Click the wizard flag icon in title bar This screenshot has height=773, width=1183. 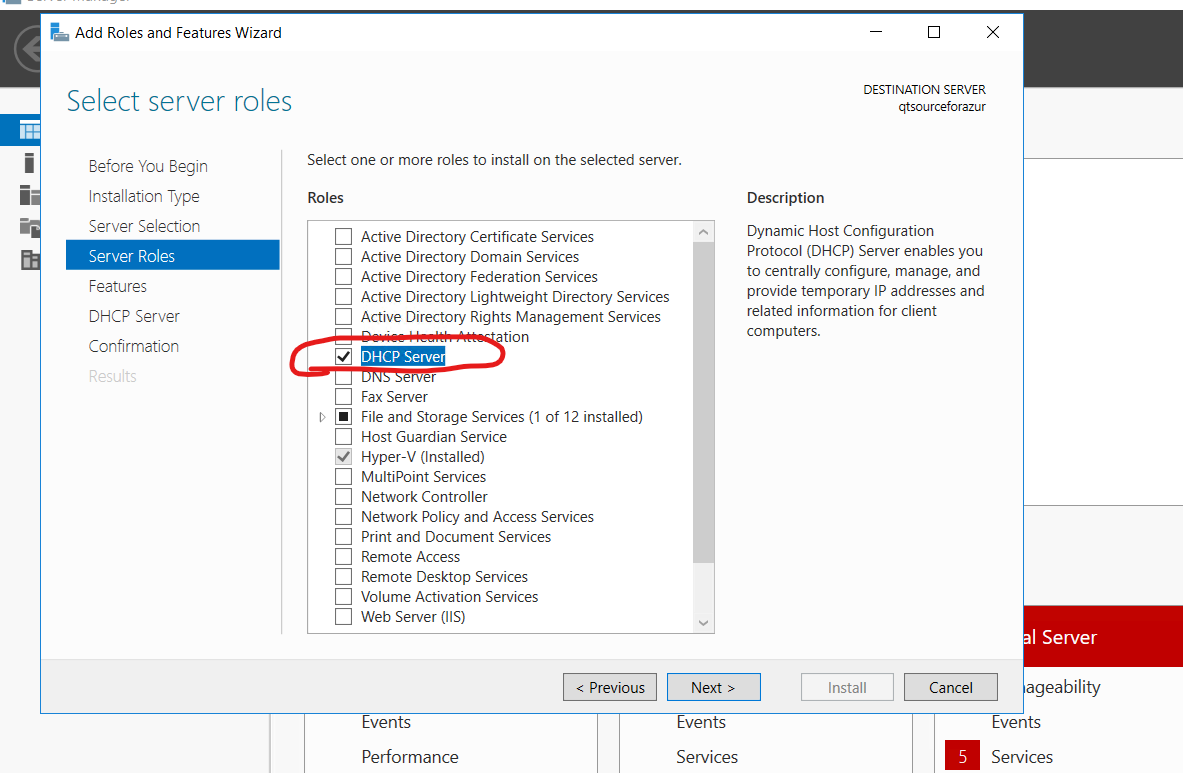tap(59, 32)
